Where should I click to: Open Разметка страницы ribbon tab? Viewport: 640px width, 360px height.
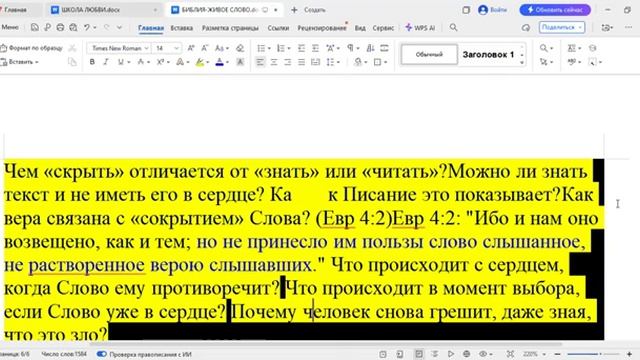pyautogui.click(x=230, y=28)
